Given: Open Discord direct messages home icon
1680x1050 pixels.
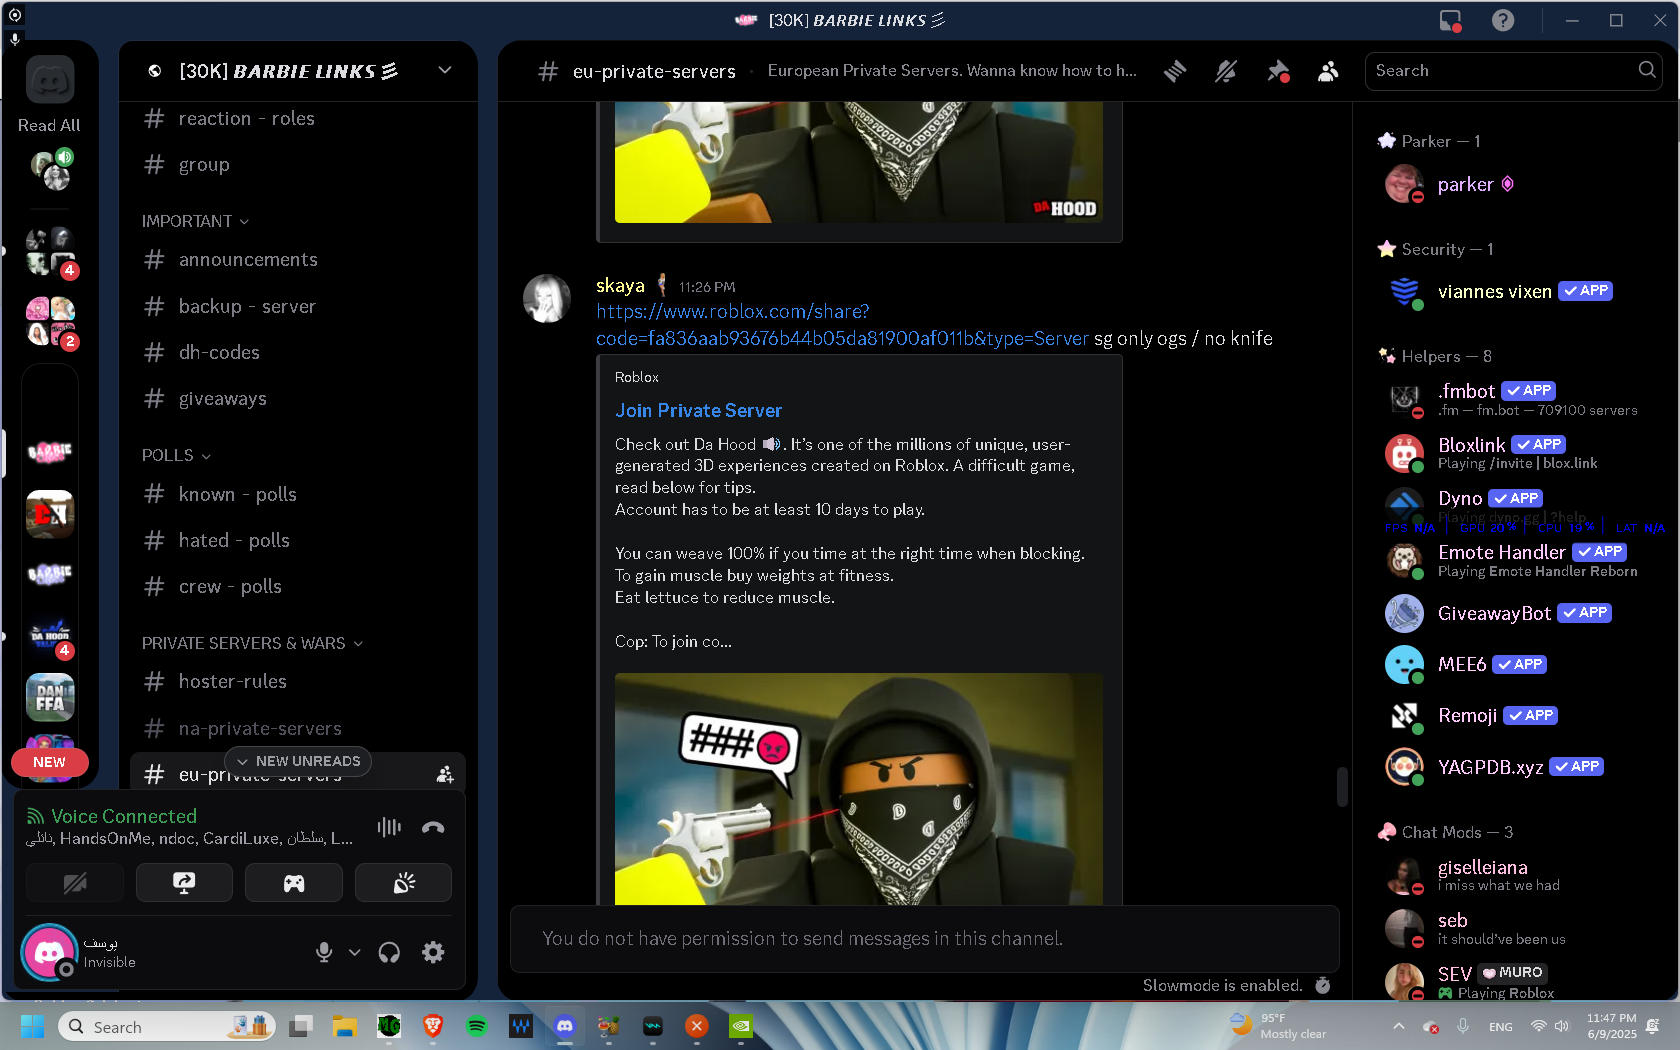Looking at the screenshot, I should tap(50, 80).
